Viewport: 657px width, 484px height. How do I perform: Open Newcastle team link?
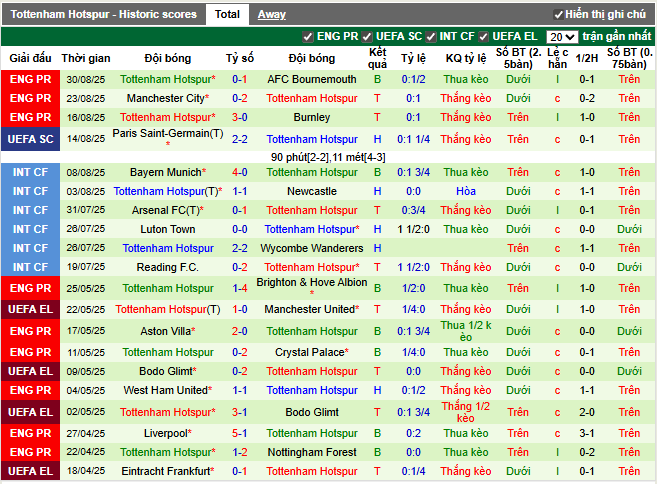click(312, 192)
